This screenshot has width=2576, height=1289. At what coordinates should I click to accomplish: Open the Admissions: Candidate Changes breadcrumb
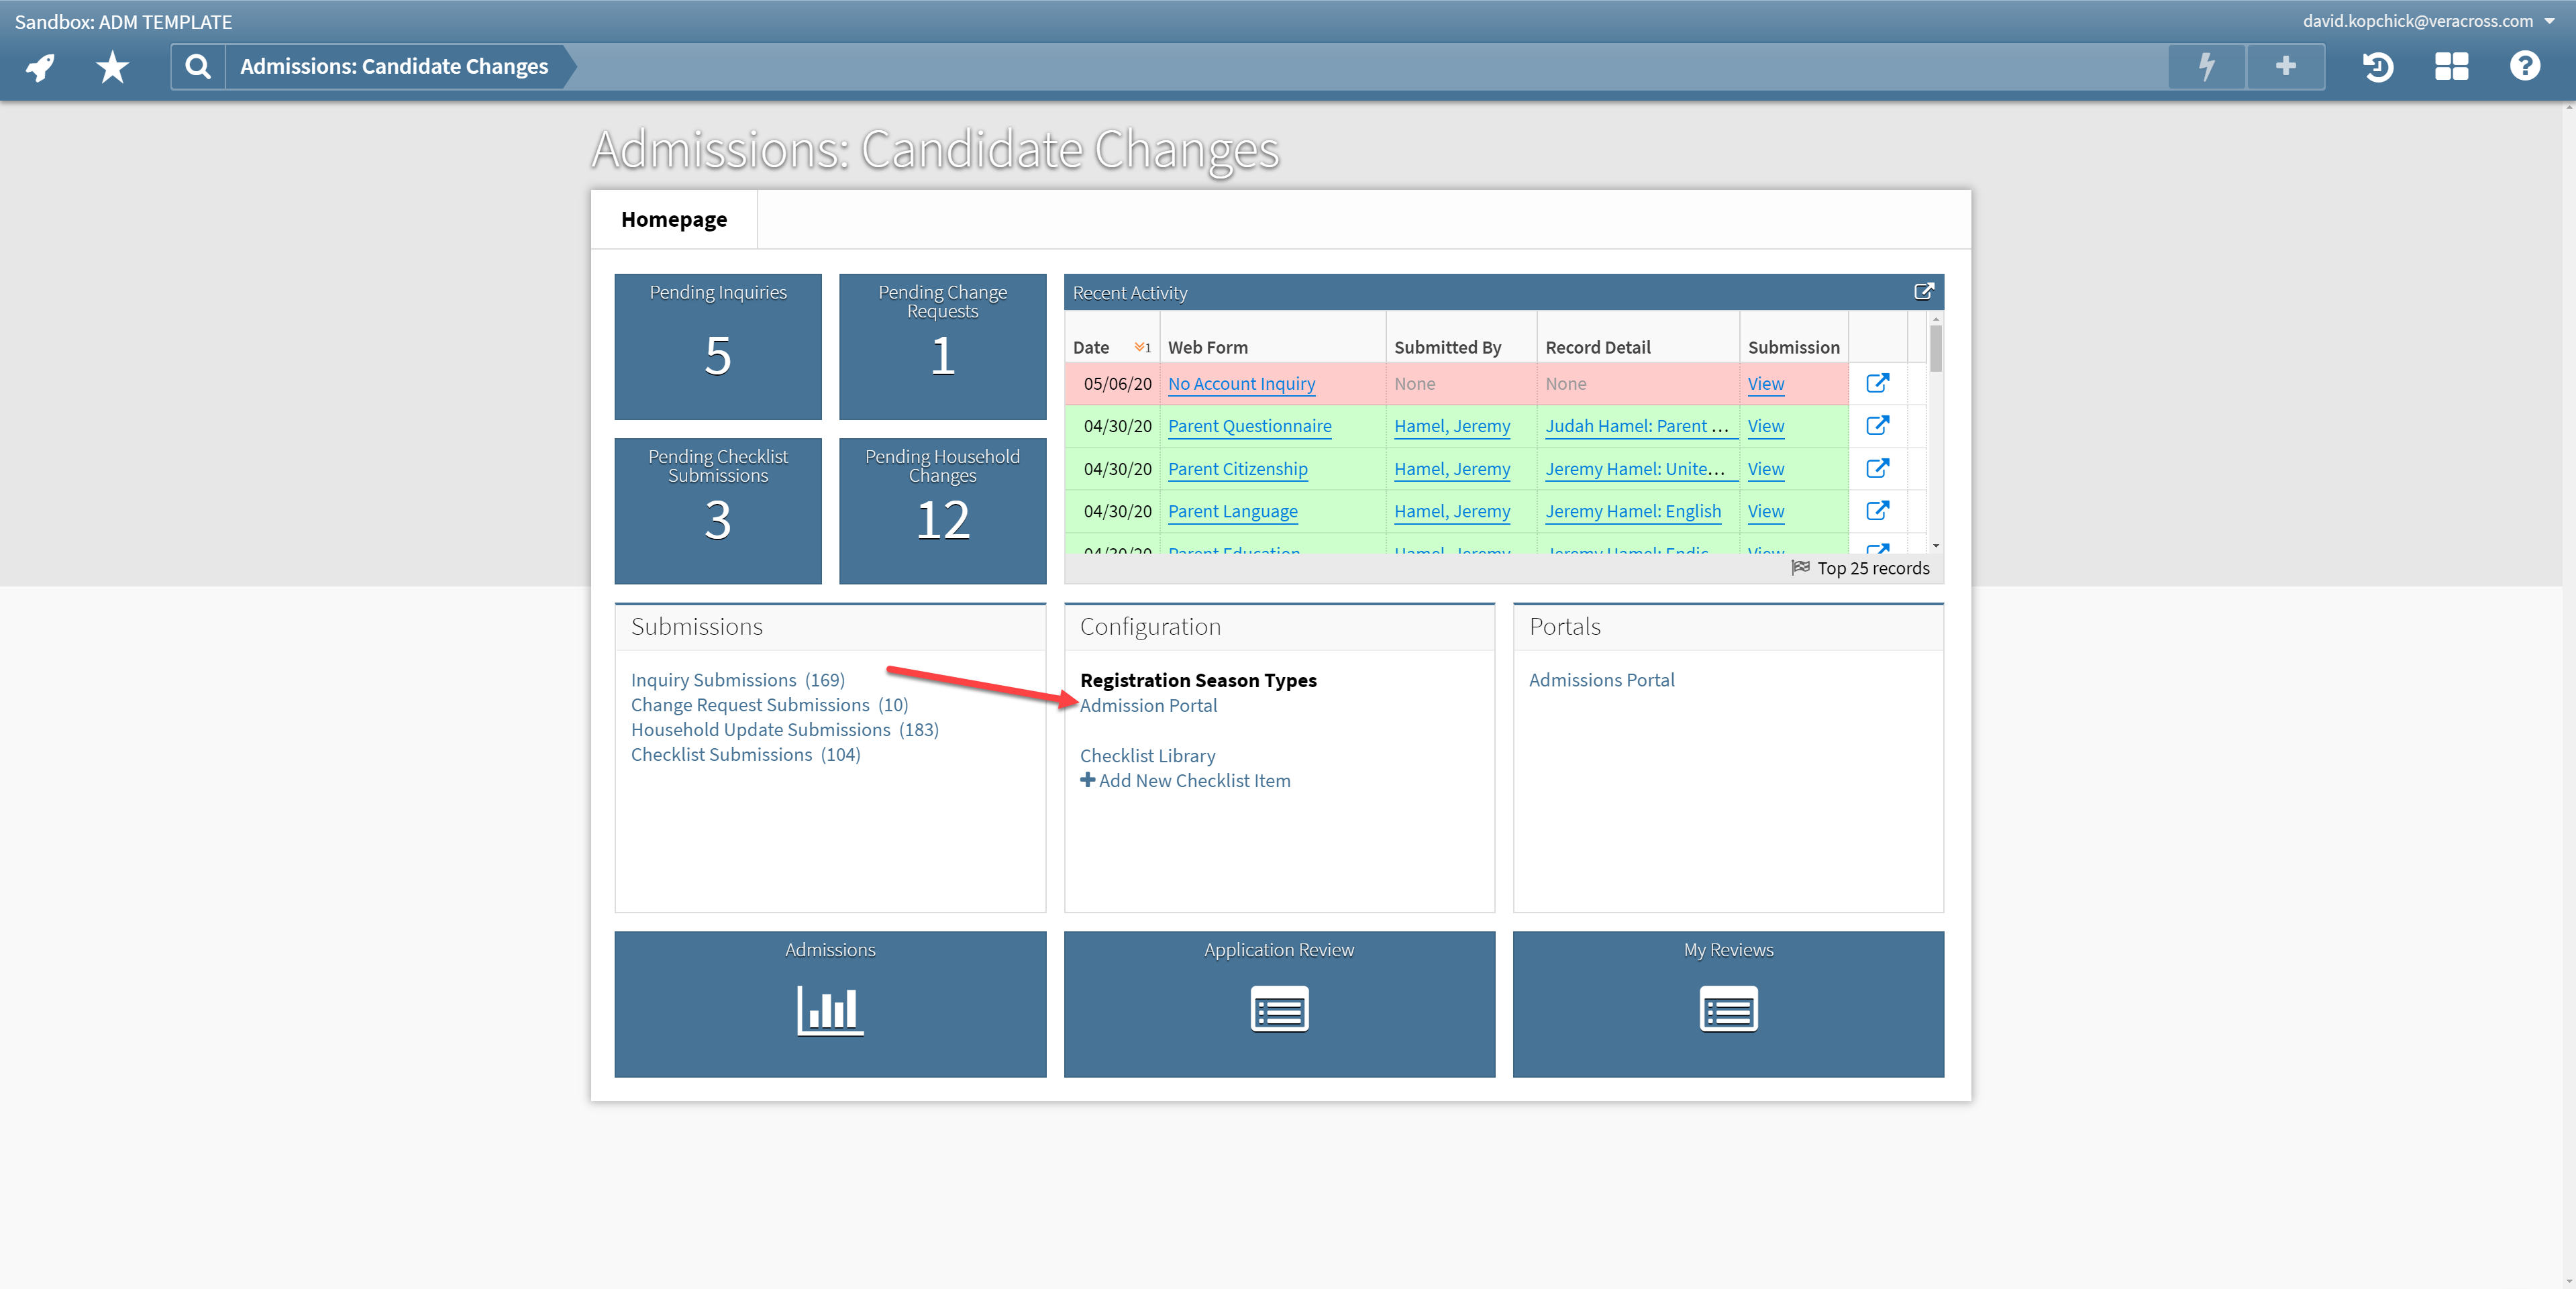pos(393,66)
